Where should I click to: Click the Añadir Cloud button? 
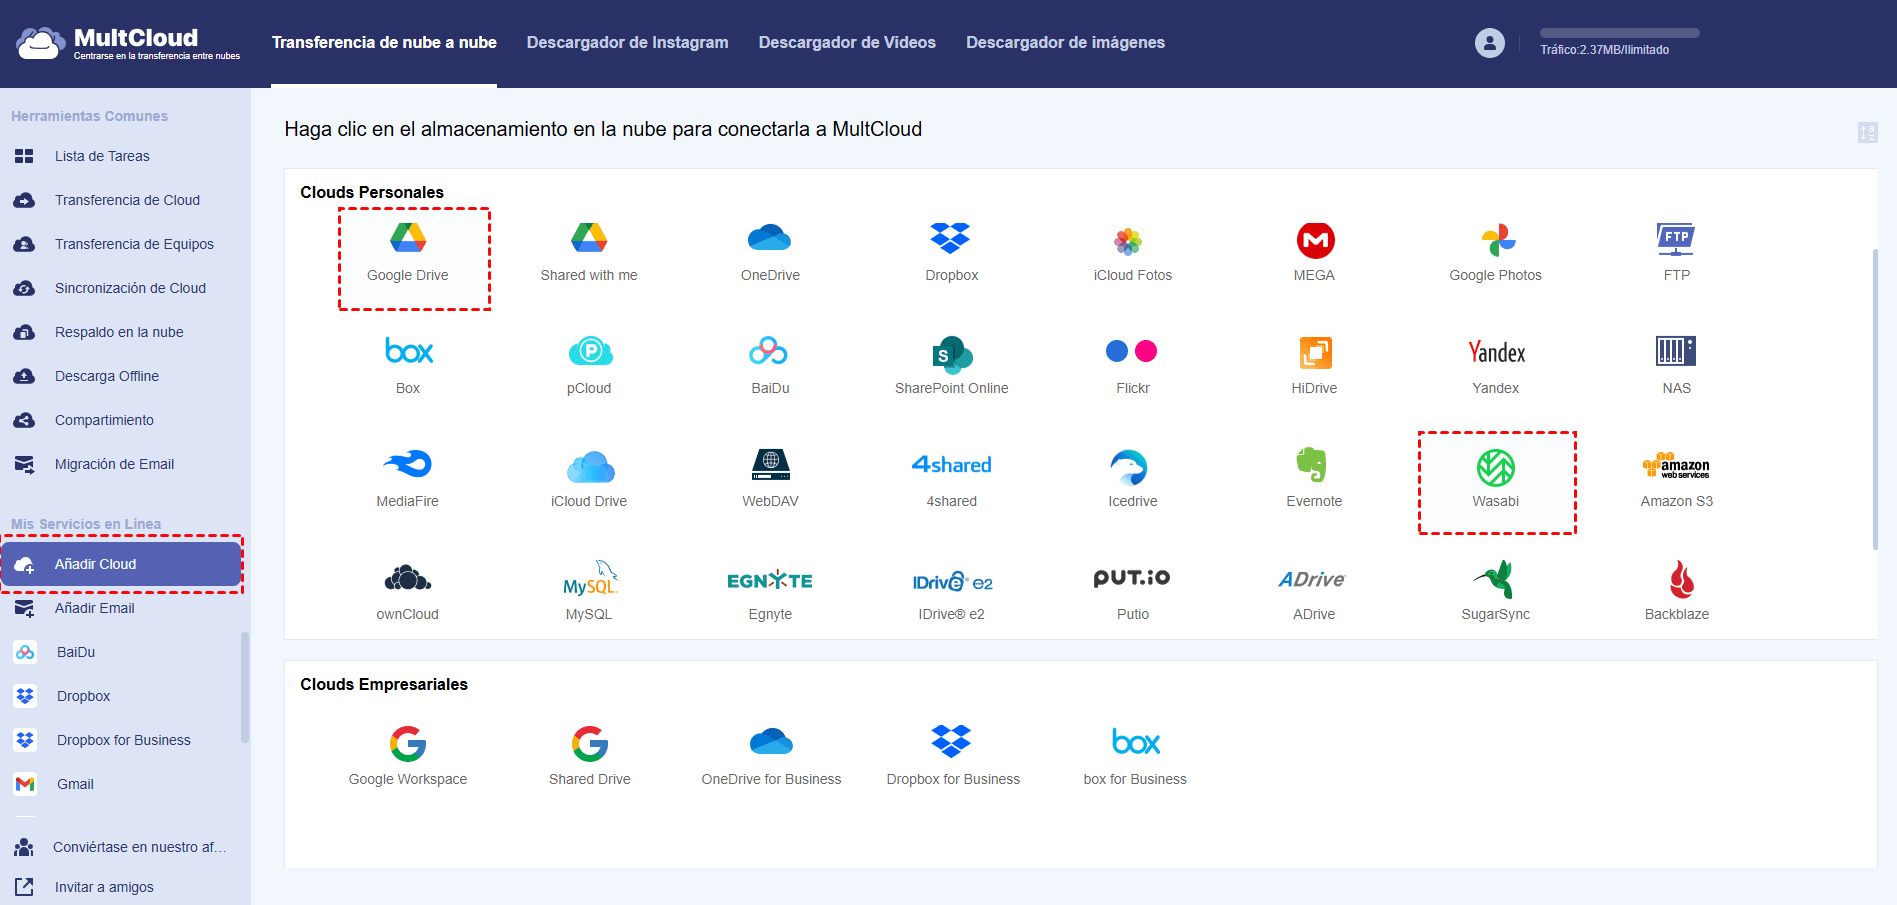pos(121,564)
